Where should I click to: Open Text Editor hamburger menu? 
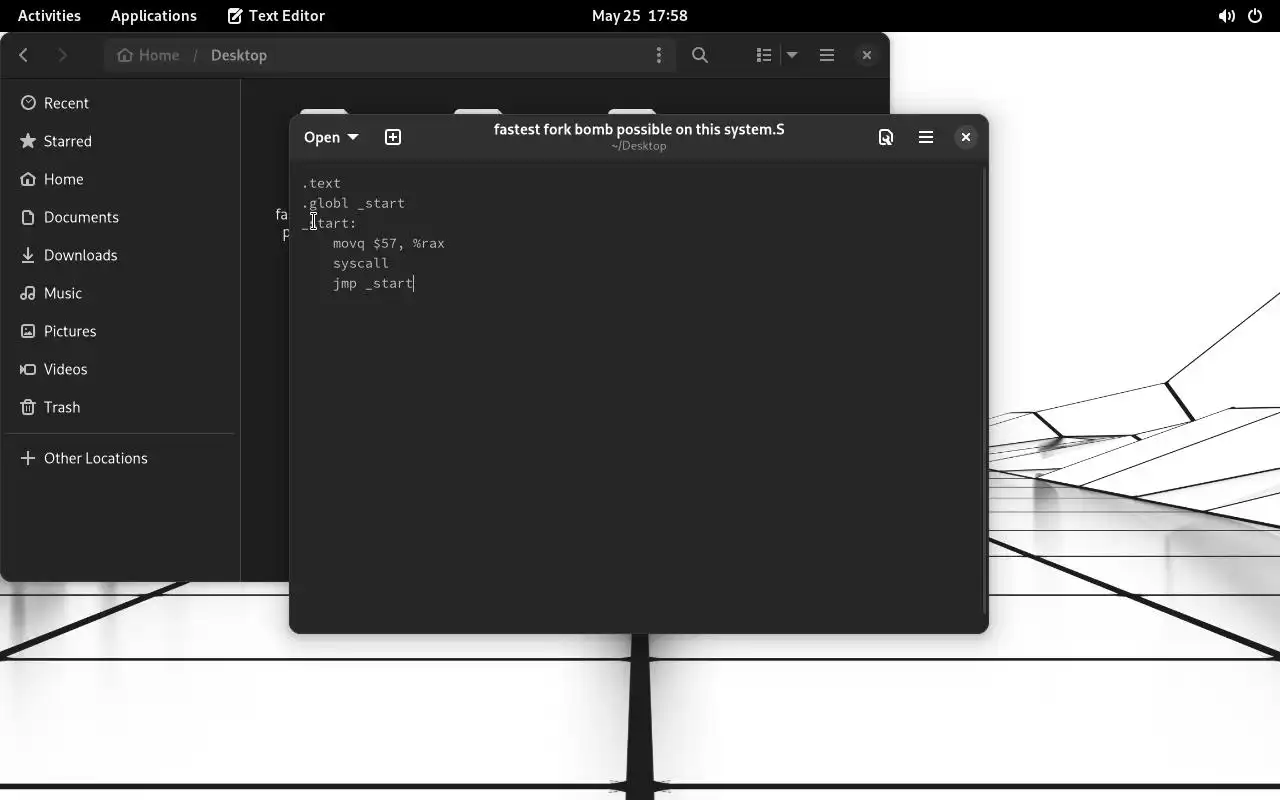[x=926, y=137]
